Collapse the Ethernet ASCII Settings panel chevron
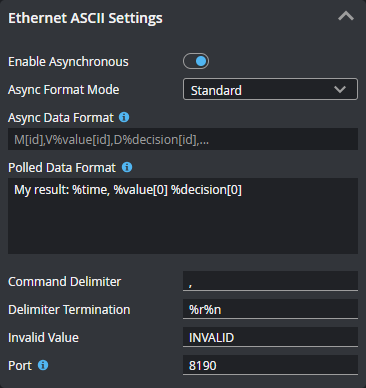Screen dimensions: 366x388 pos(346,16)
